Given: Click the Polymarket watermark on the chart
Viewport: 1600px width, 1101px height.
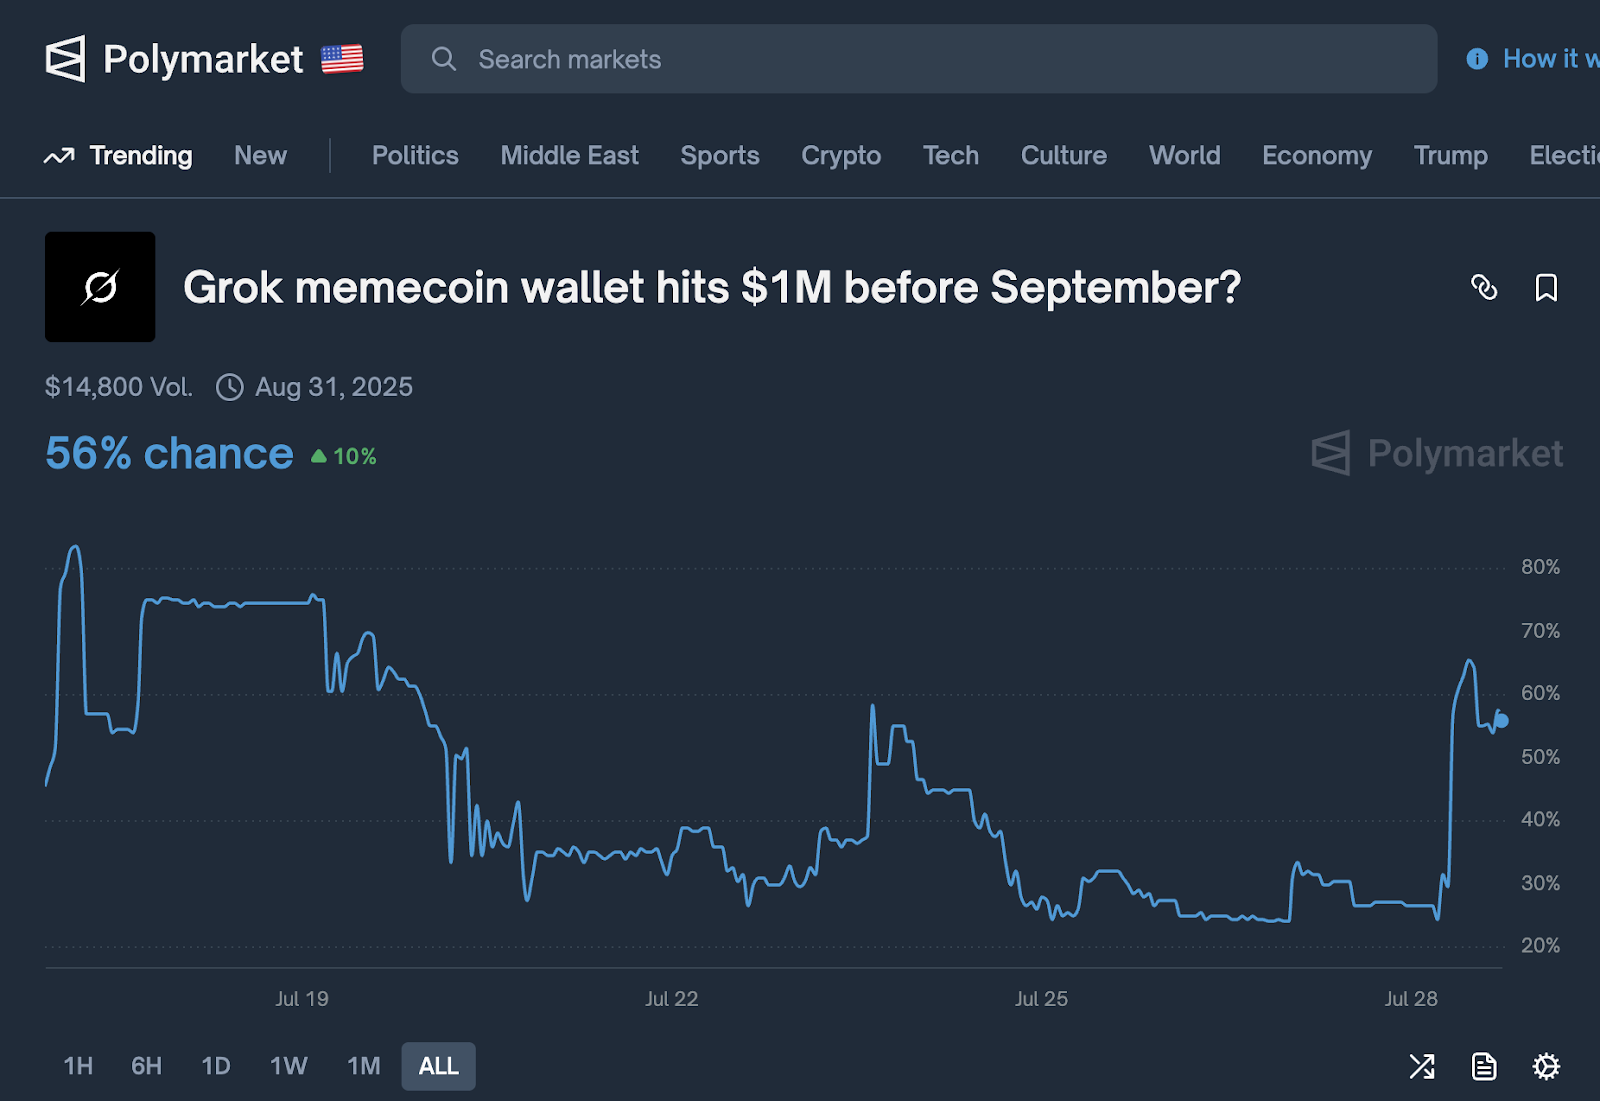Looking at the screenshot, I should coord(1436,453).
